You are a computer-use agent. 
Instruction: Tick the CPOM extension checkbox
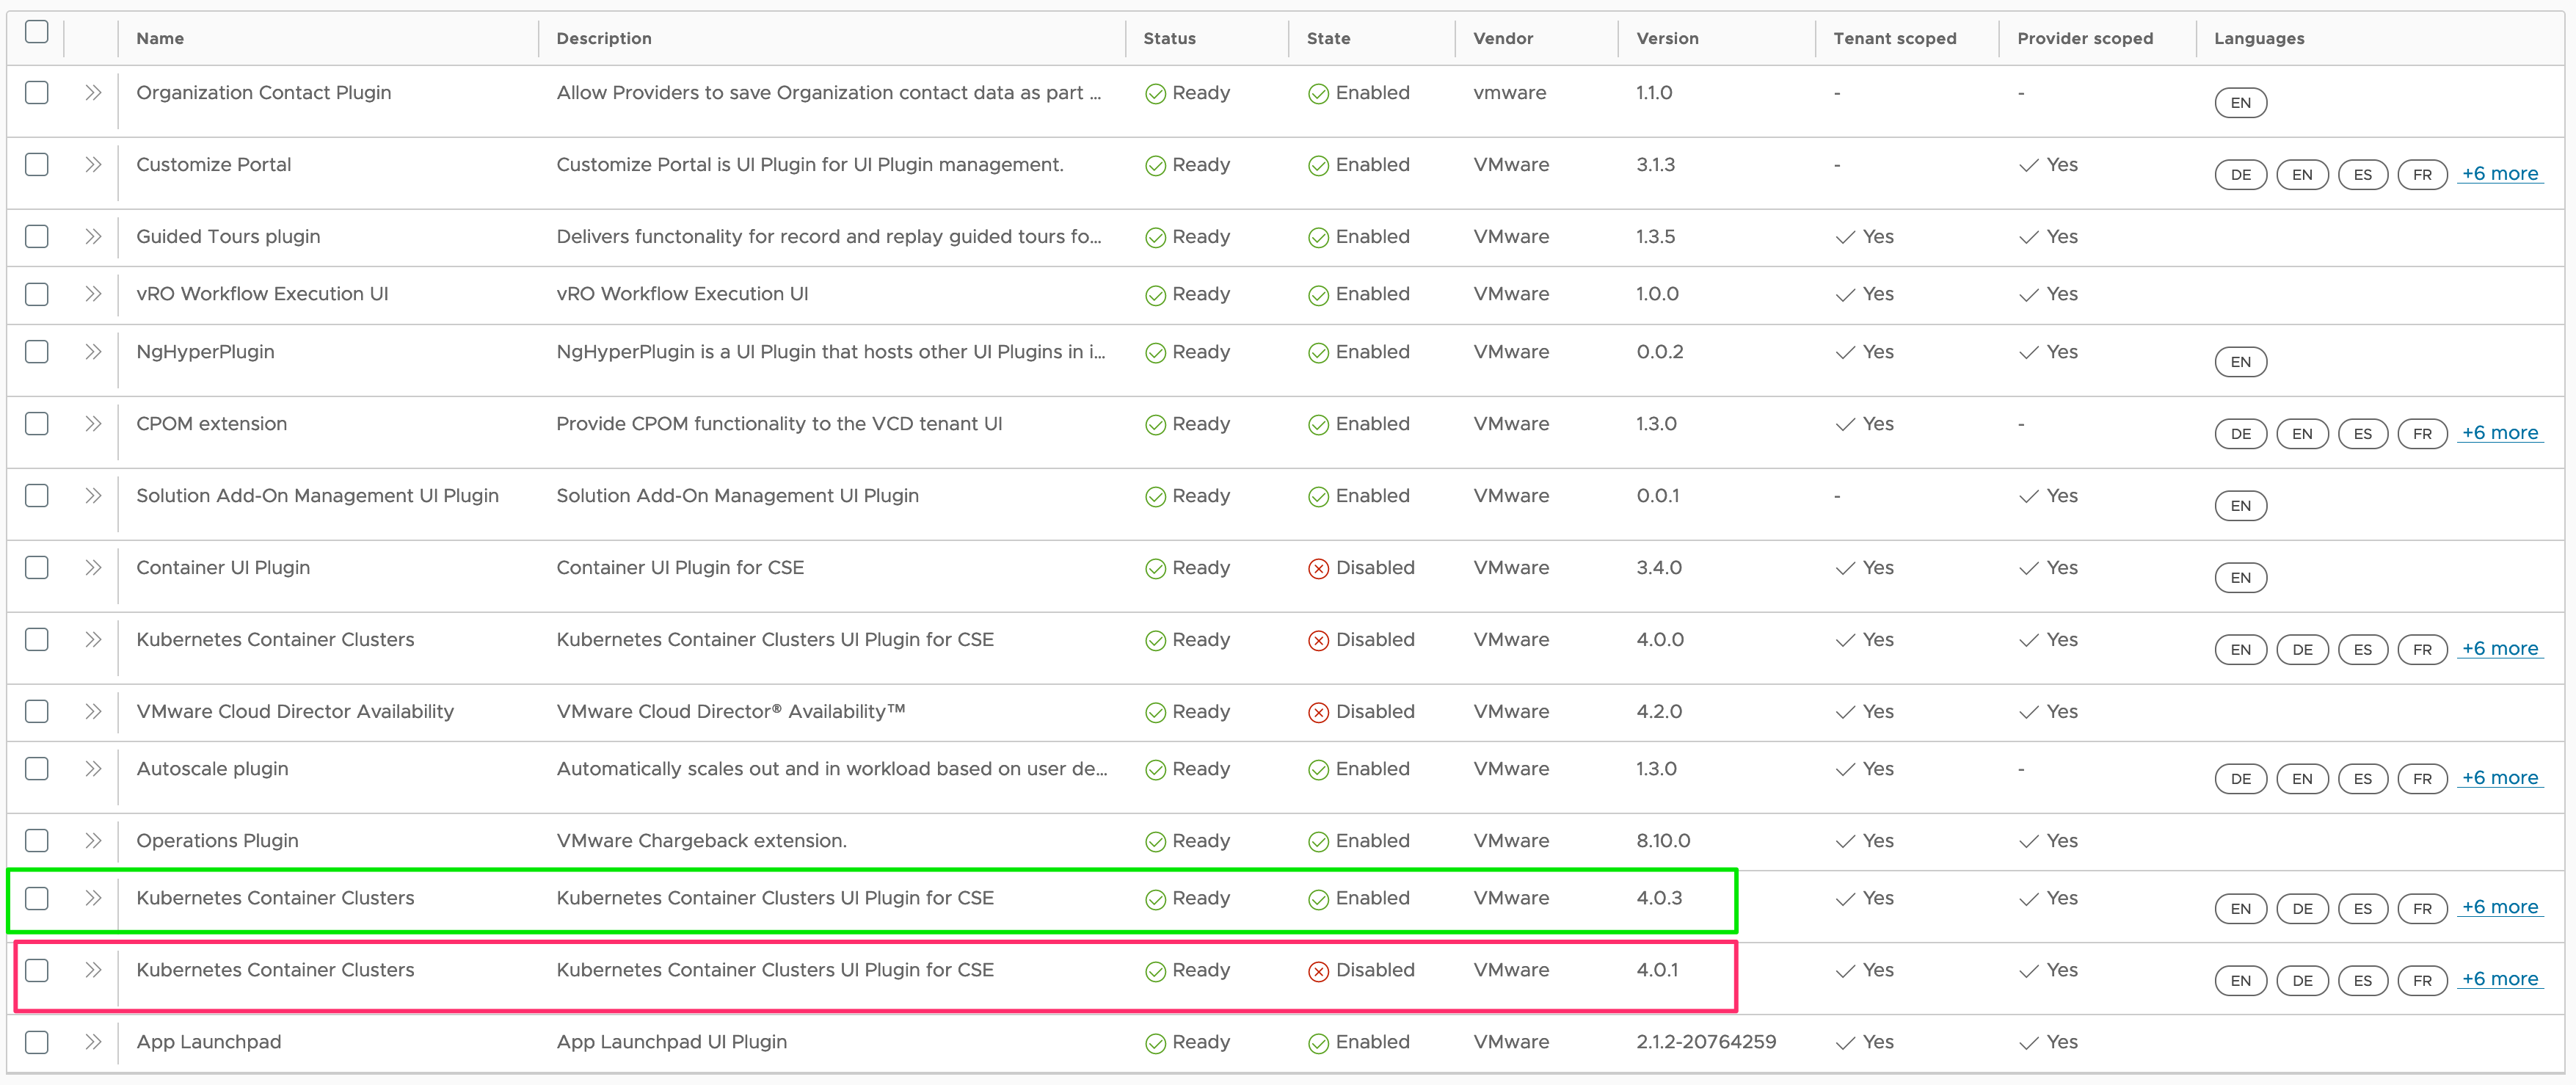(x=37, y=424)
